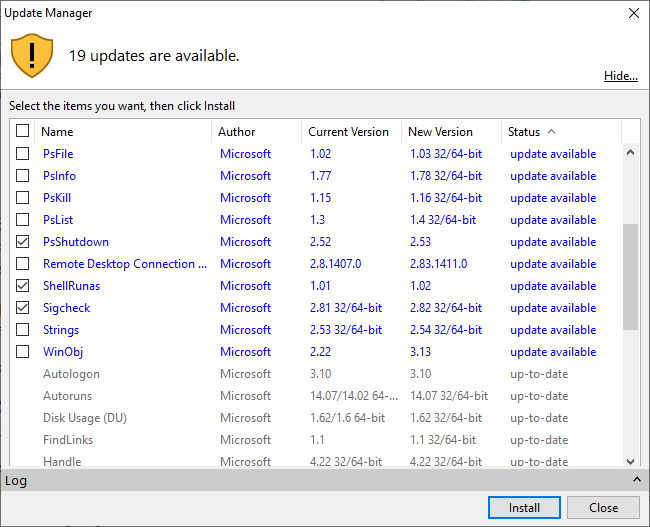Click WinObj new version 3.13

(420, 352)
